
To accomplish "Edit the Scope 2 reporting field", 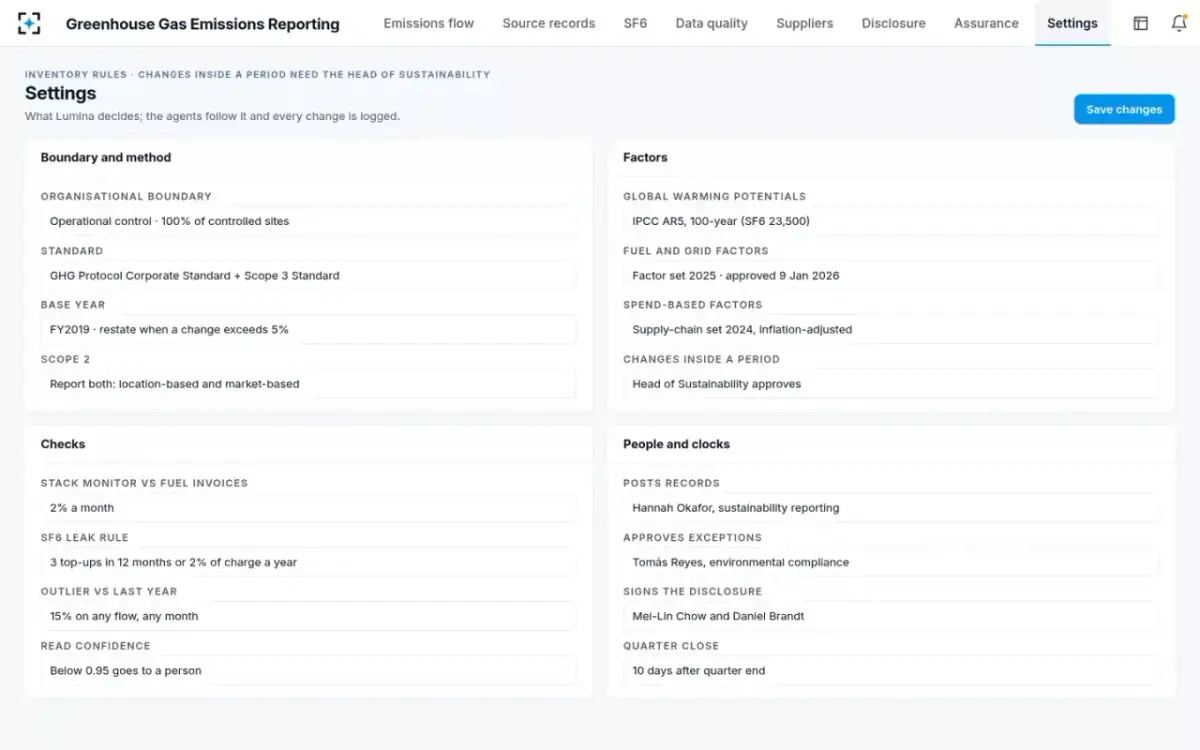I will (308, 384).
